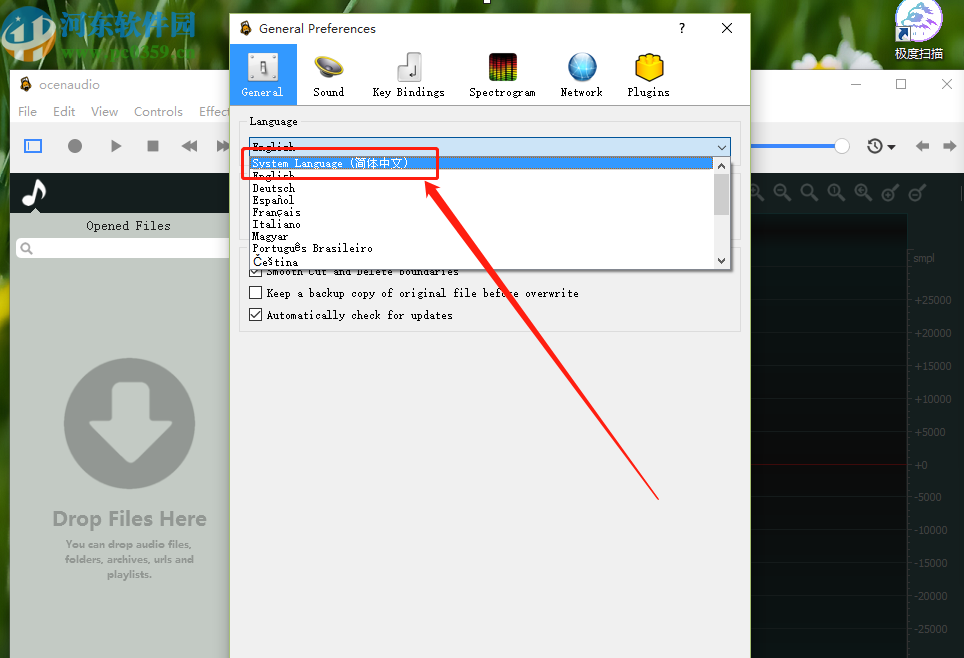964x658 pixels.
Task: Click the Stop button in ocenaudio toolbar
Action: 153,146
